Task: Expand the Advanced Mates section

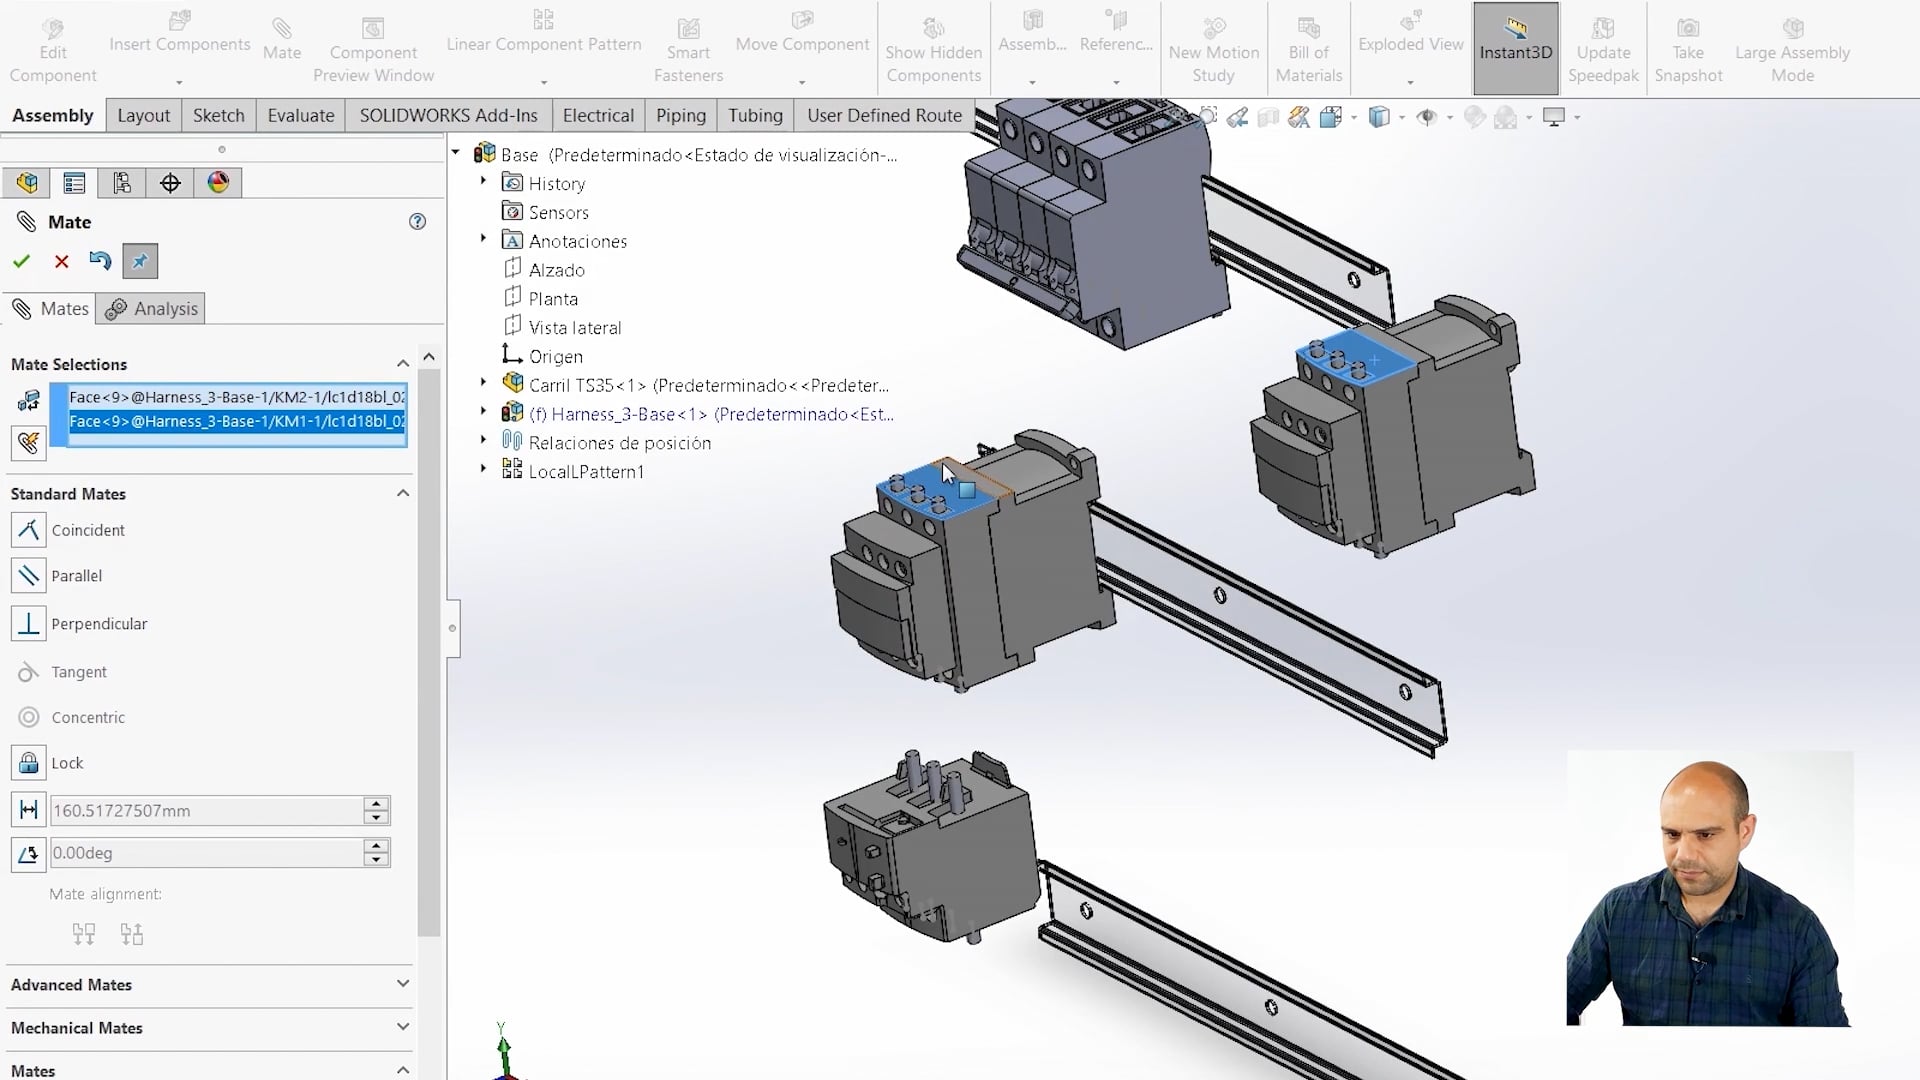Action: (x=403, y=984)
